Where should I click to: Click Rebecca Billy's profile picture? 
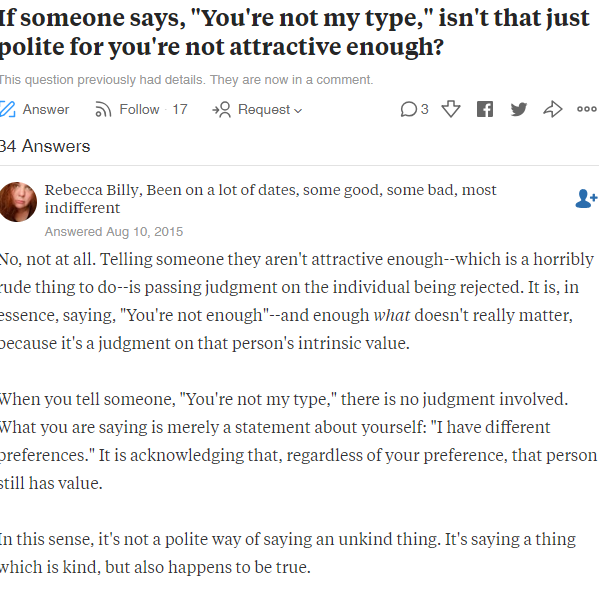point(18,200)
